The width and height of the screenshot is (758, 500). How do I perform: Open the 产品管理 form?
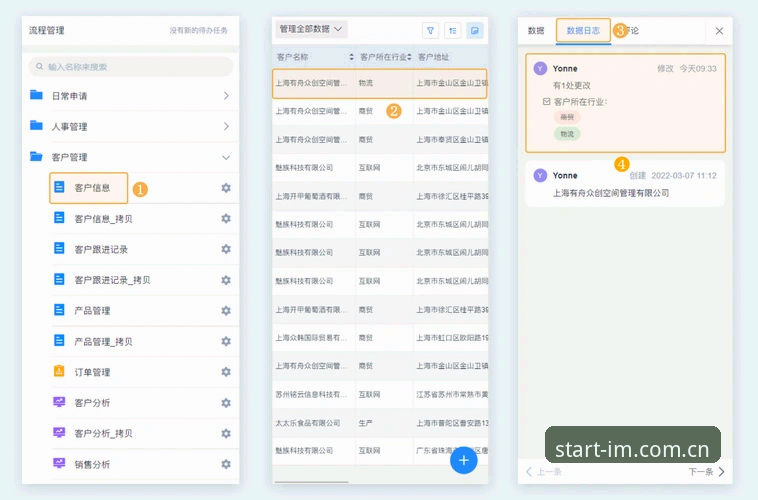coord(92,310)
